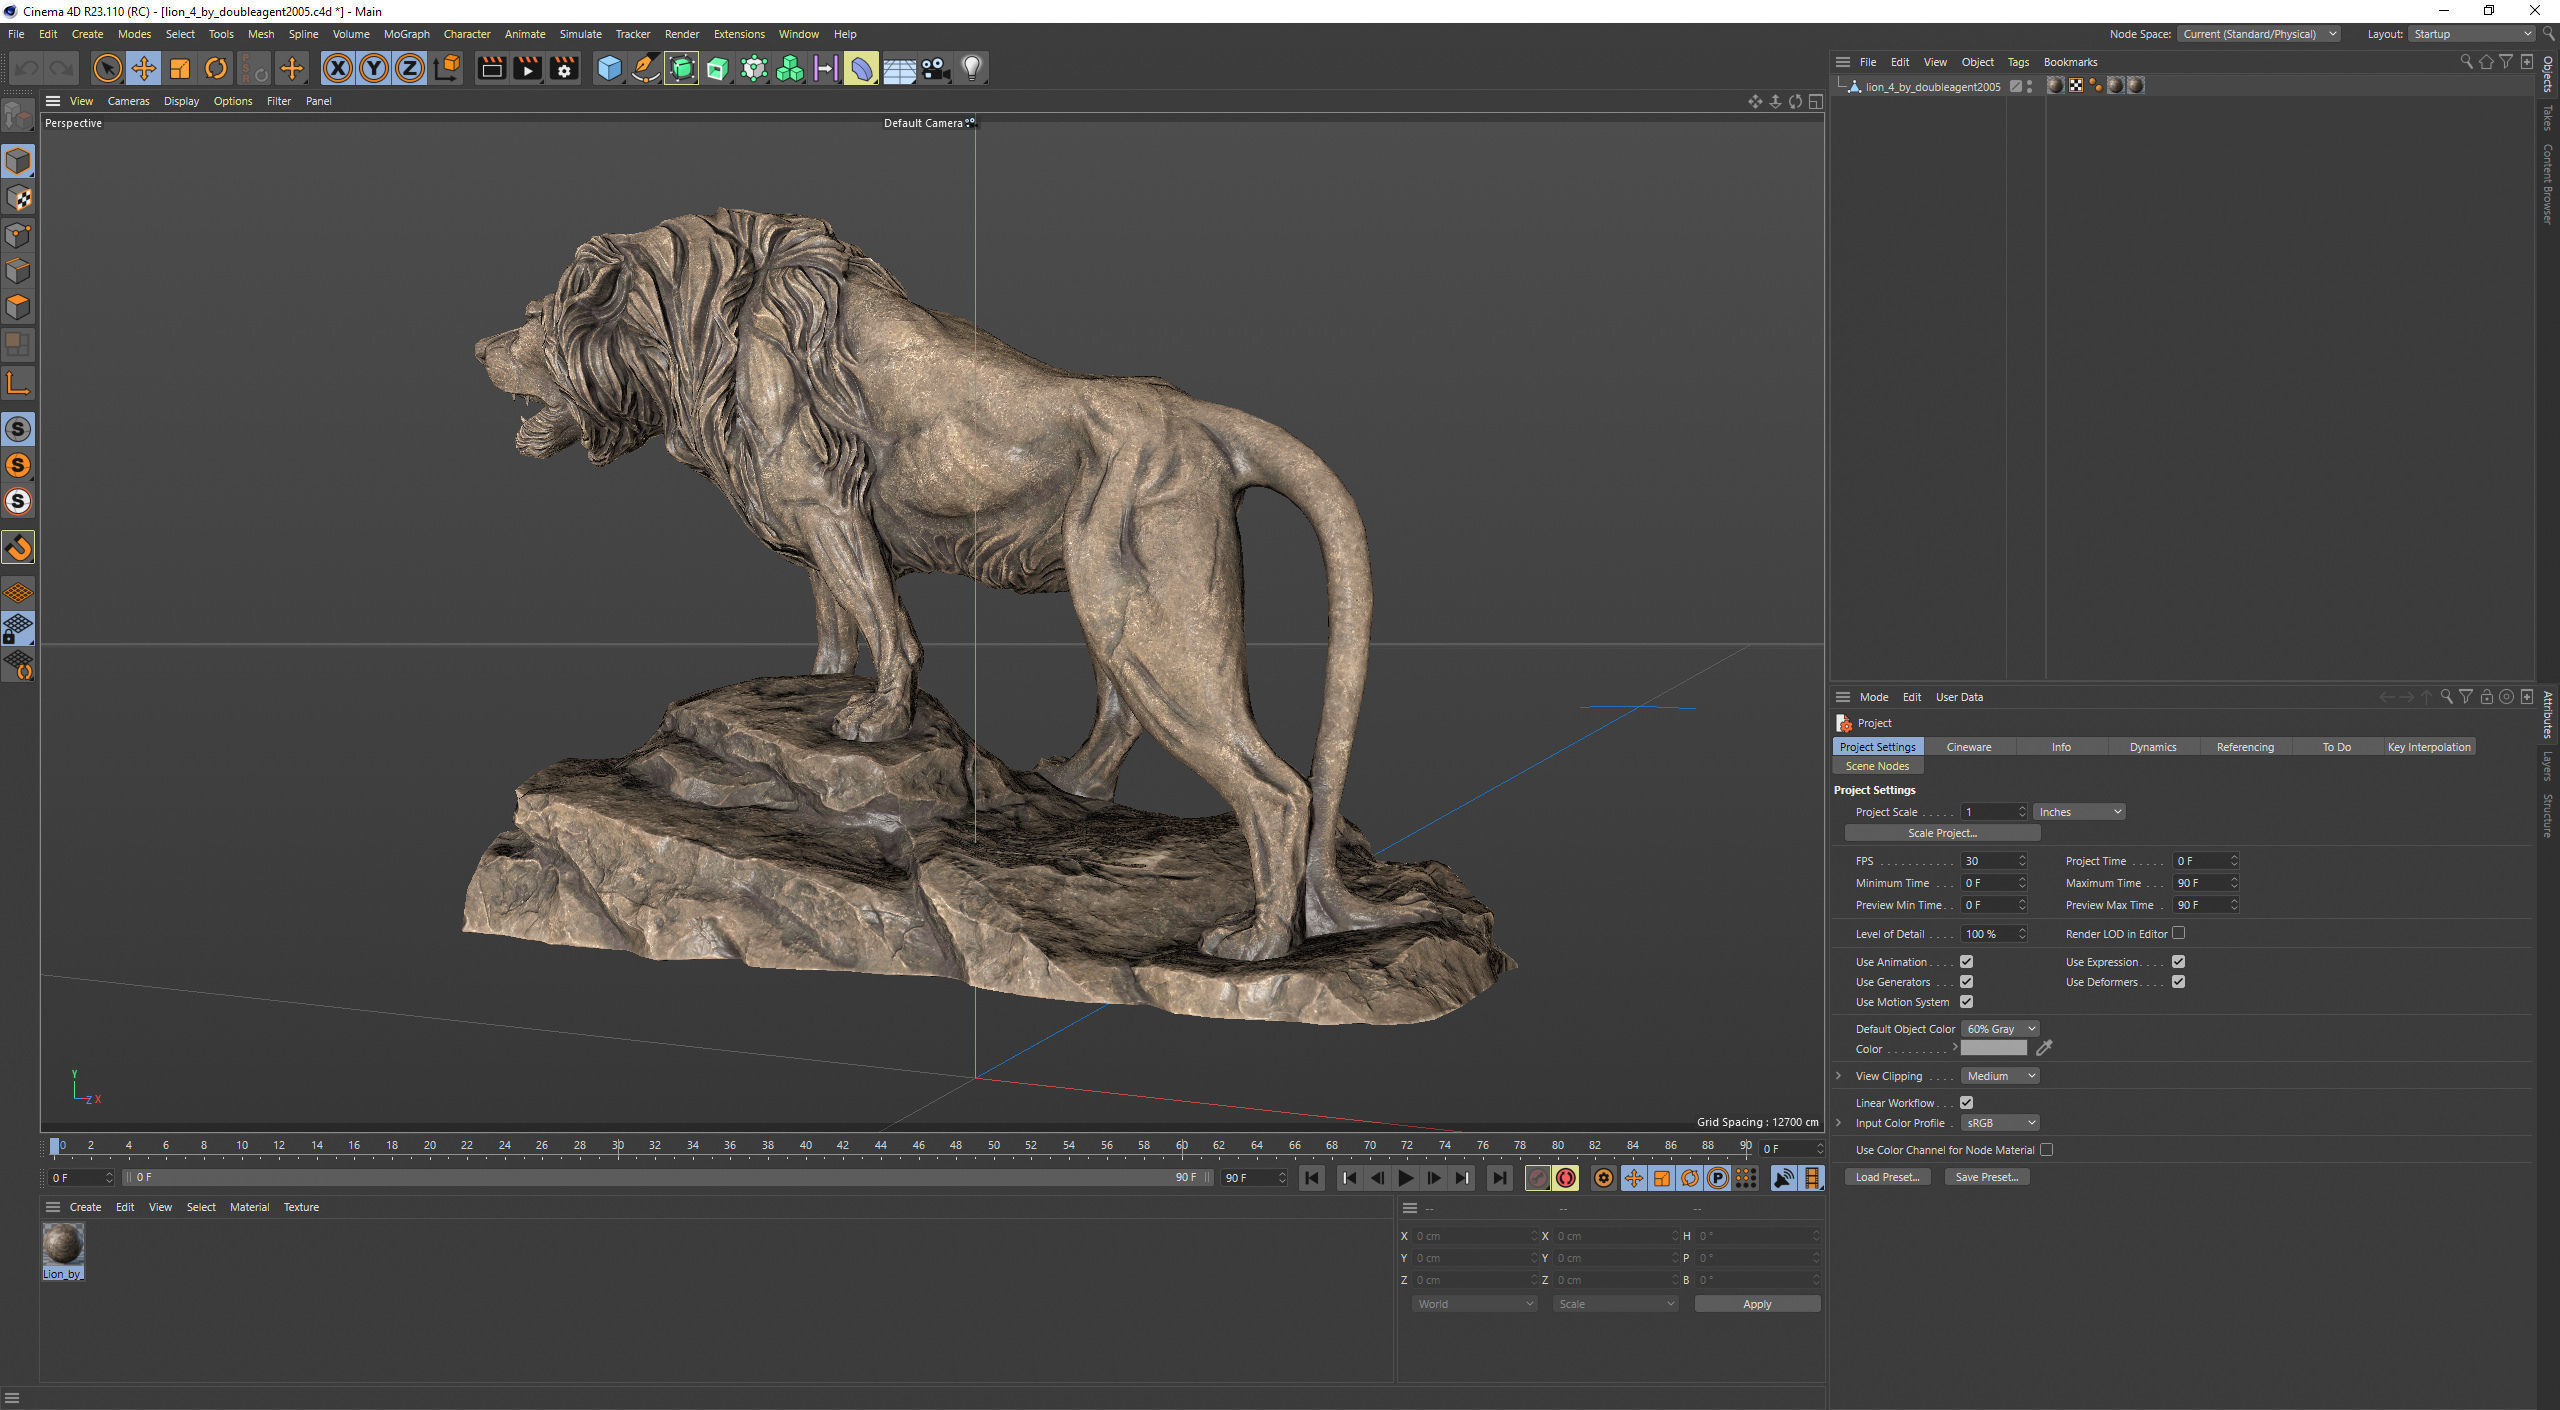Click the Floor environment icon
2560x1410 pixels.
(899, 69)
